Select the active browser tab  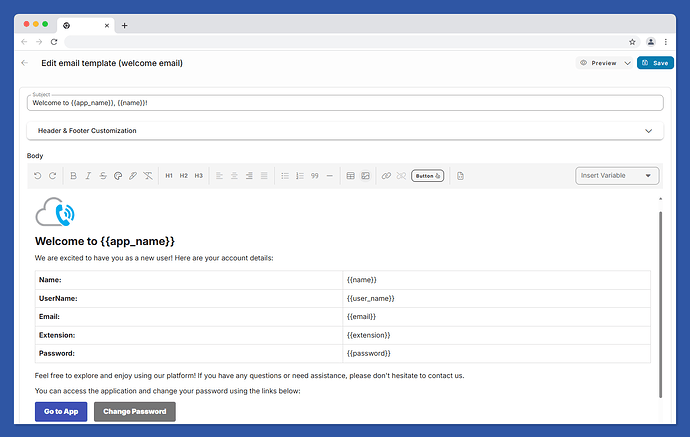[x=86, y=26]
